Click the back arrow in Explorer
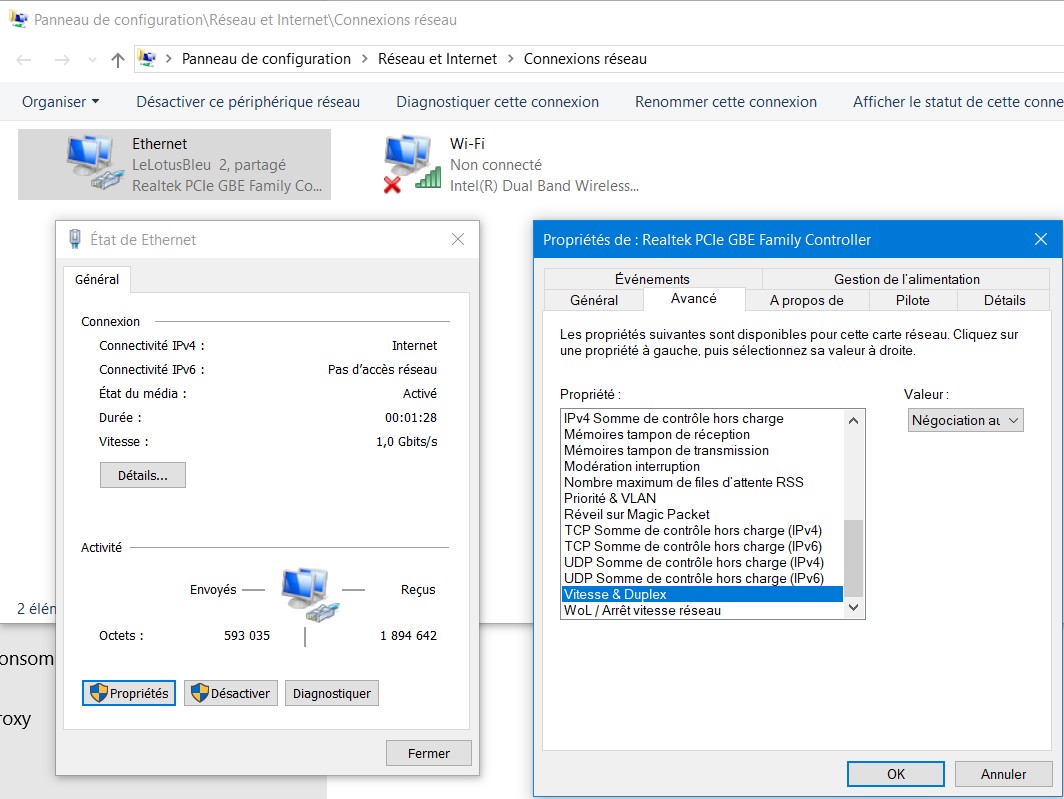Image resolution: width=1064 pixels, height=799 pixels. [24, 60]
